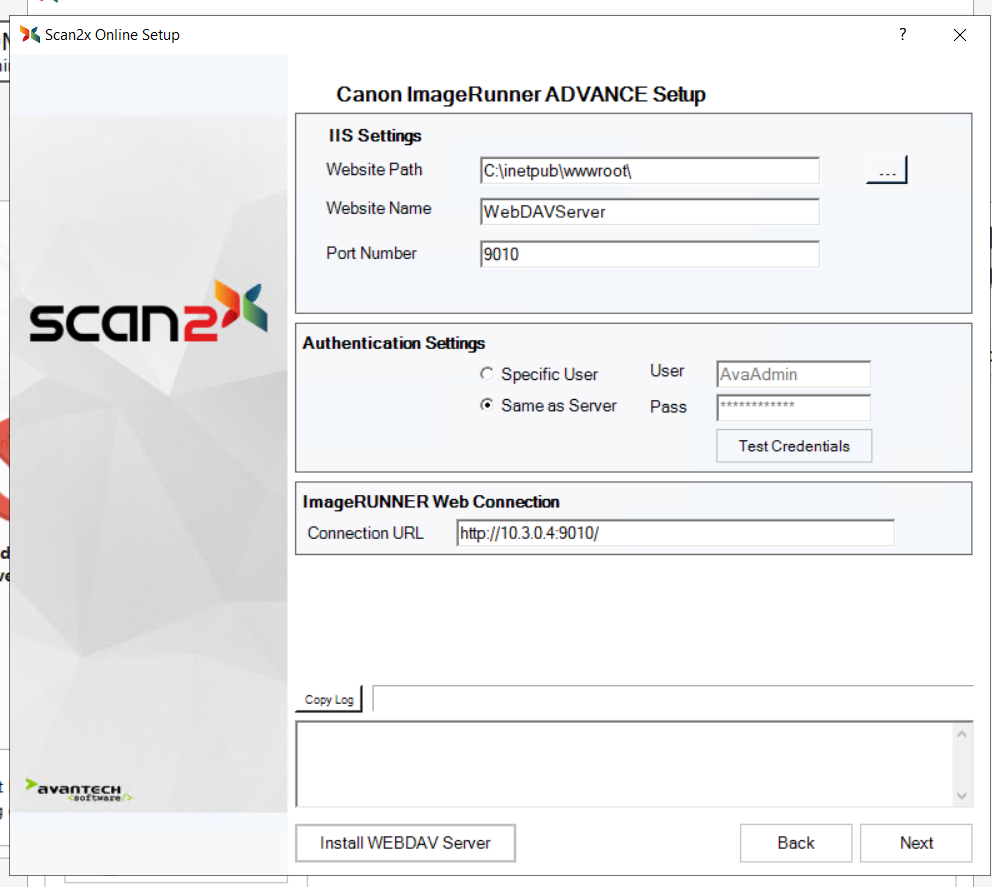The height and width of the screenshot is (887, 992).
Task: Click the User field containing AvaAdmin
Action: tap(793, 374)
